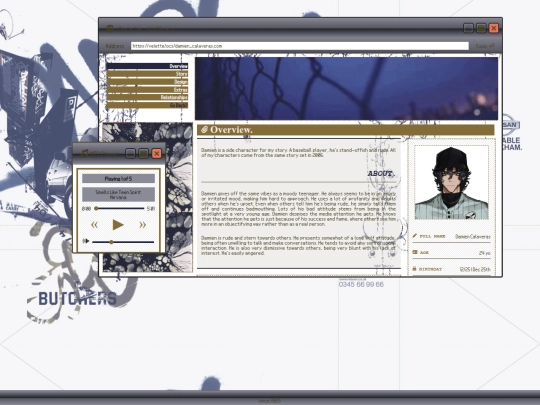Click the paperclip icon beside Overview heading

click(205, 129)
